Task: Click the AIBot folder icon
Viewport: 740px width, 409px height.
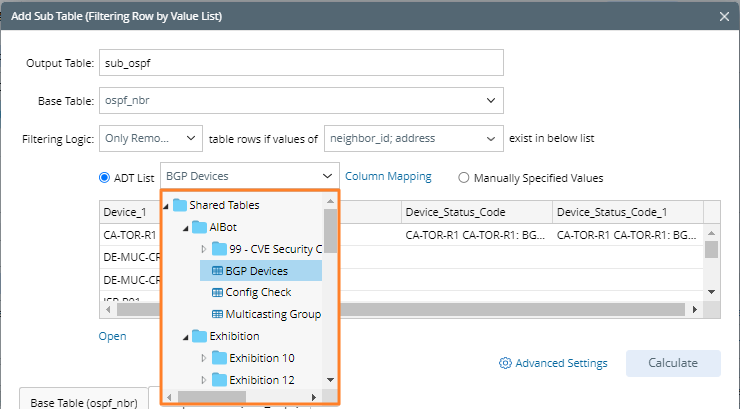Action: pyautogui.click(x=199, y=227)
